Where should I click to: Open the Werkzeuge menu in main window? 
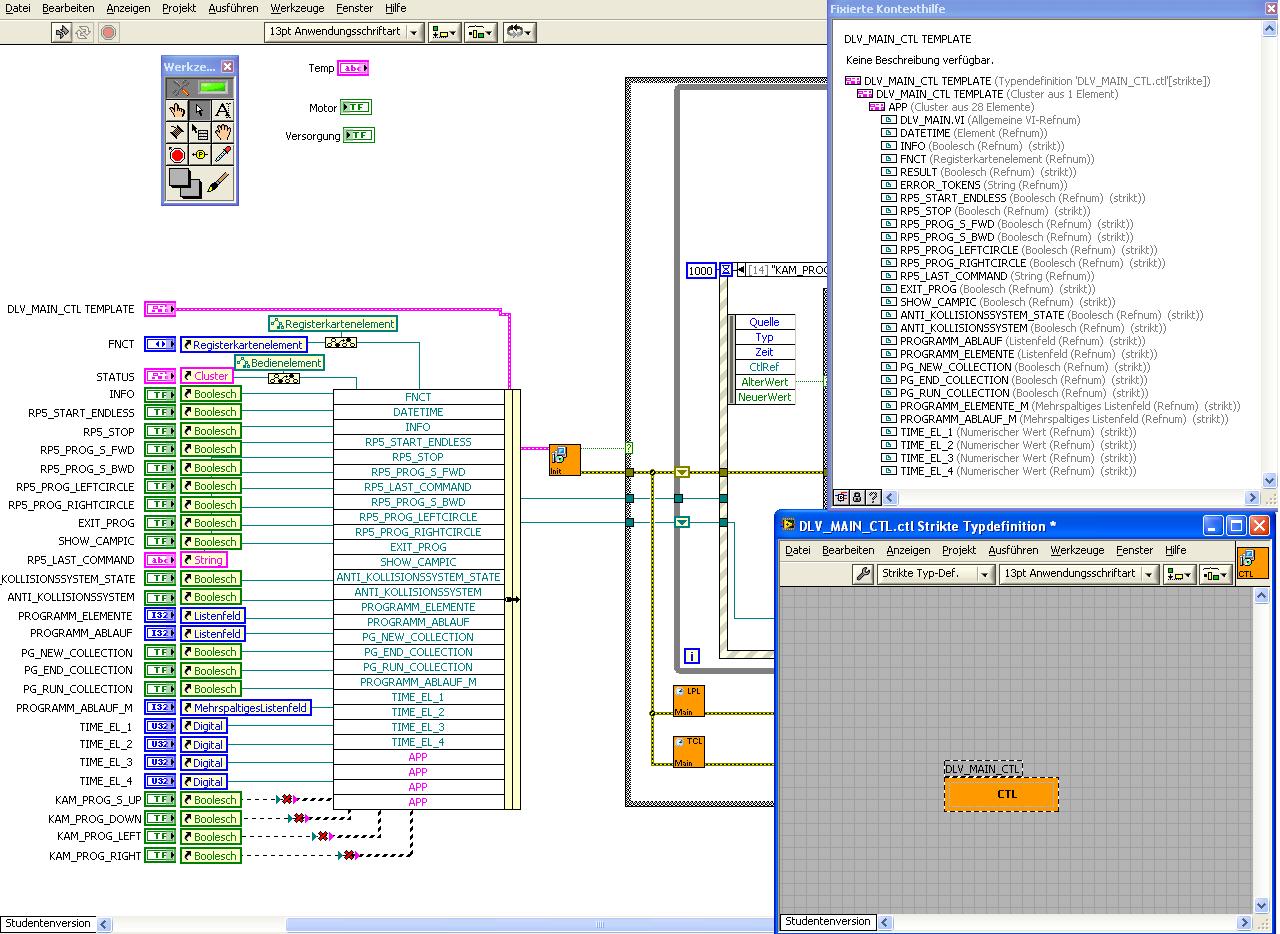tap(297, 8)
